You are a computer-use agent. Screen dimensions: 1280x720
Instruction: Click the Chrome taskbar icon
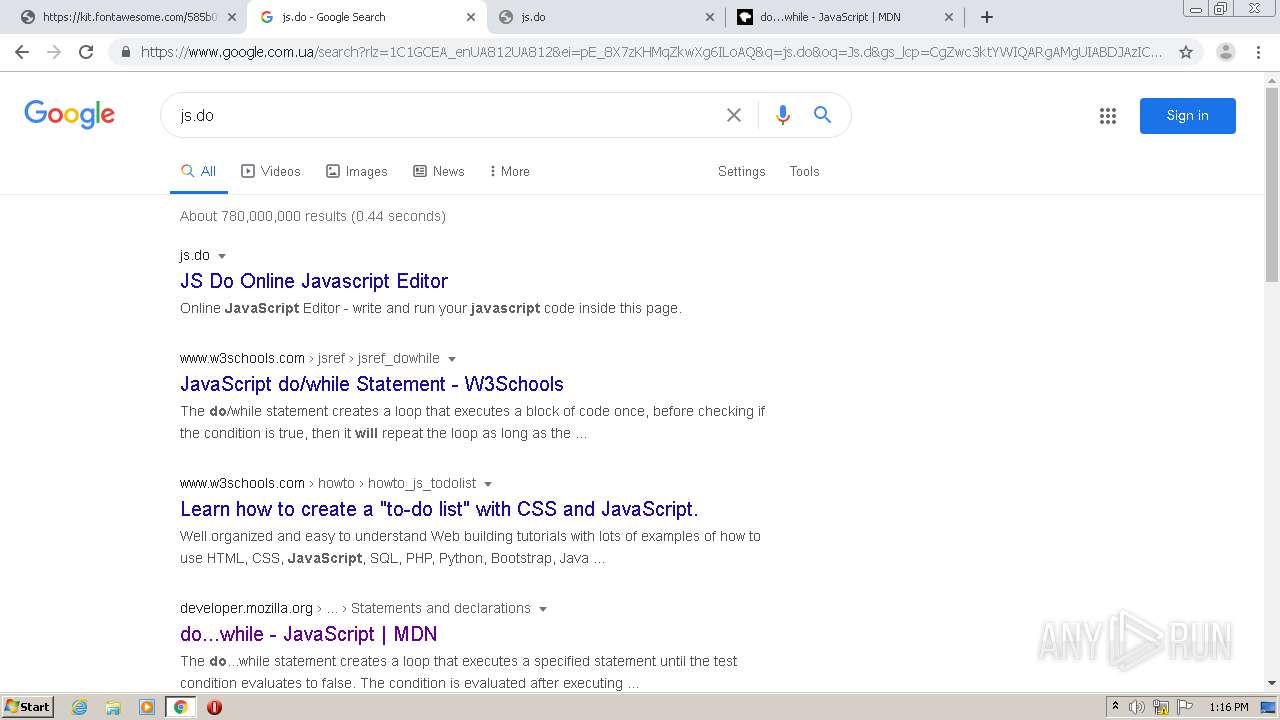pos(181,707)
